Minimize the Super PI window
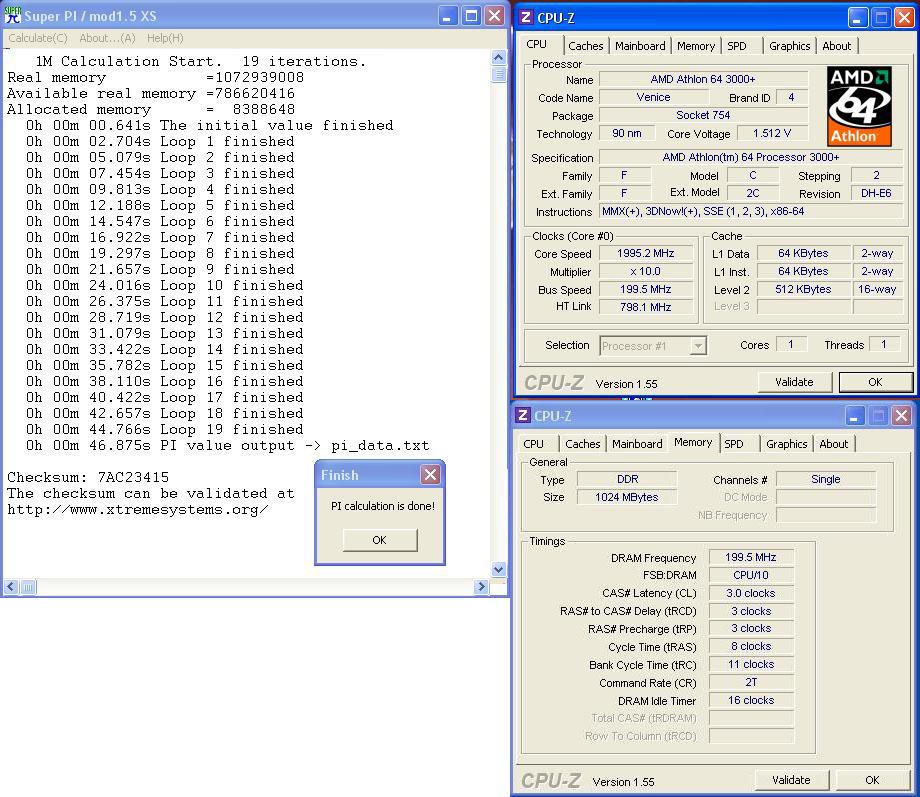The height and width of the screenshot is (797, 920). (447, 16)
